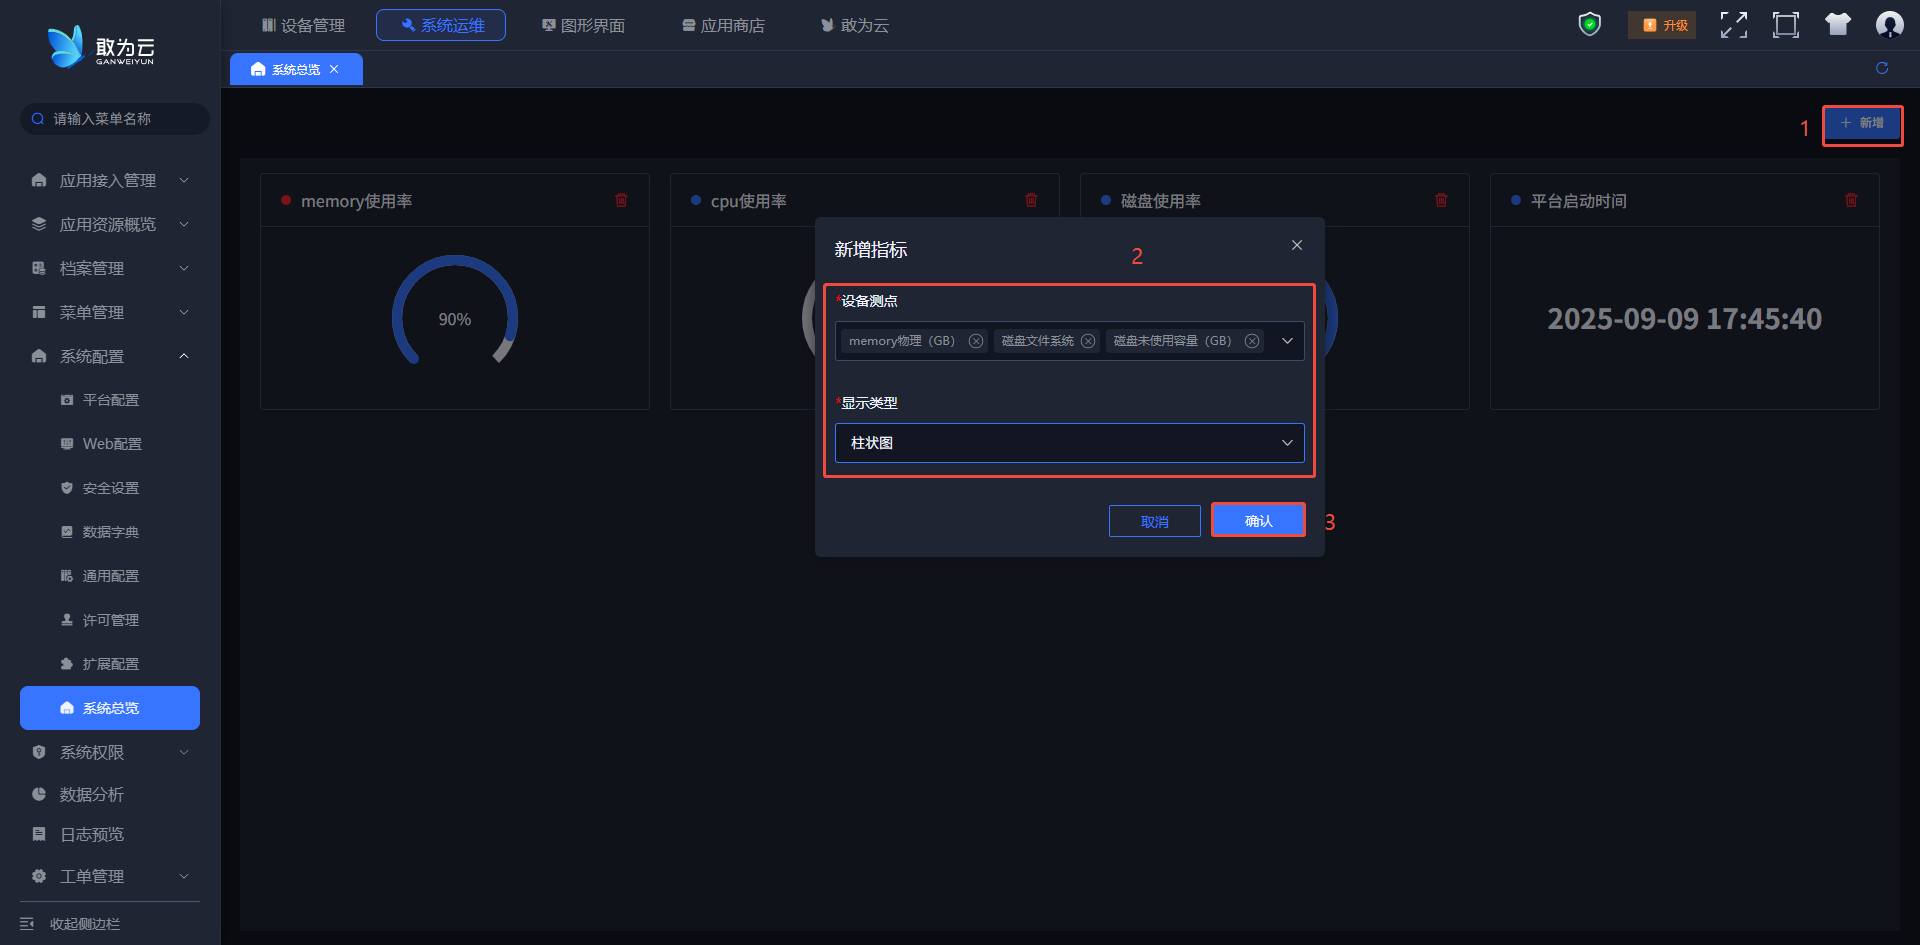Viewport: 1920px width, 945px height.
Task: Open 扩展配置 in sidebar
Action: 110,664
